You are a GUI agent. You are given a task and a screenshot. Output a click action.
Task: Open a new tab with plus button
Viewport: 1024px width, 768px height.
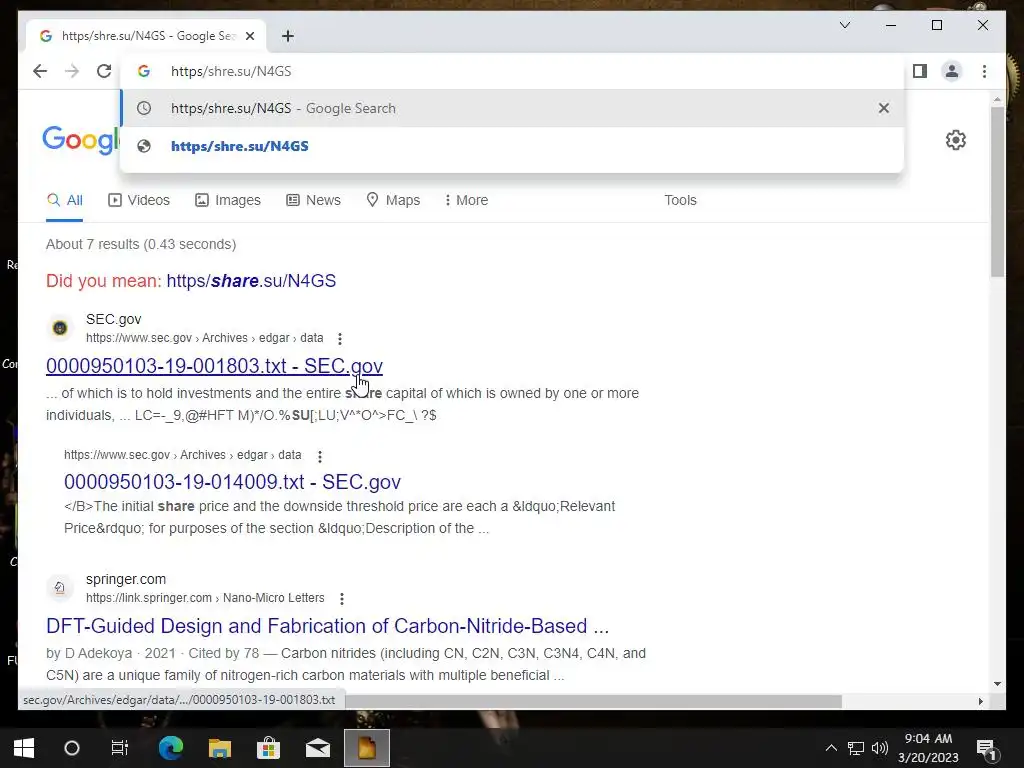coord(288,36)
